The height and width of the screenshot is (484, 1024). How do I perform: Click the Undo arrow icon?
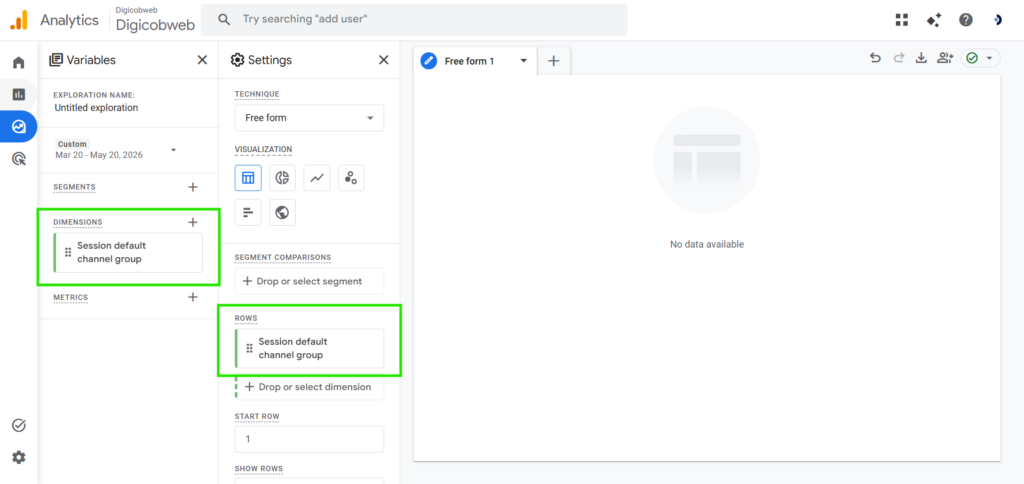click(x=875, y=58)
